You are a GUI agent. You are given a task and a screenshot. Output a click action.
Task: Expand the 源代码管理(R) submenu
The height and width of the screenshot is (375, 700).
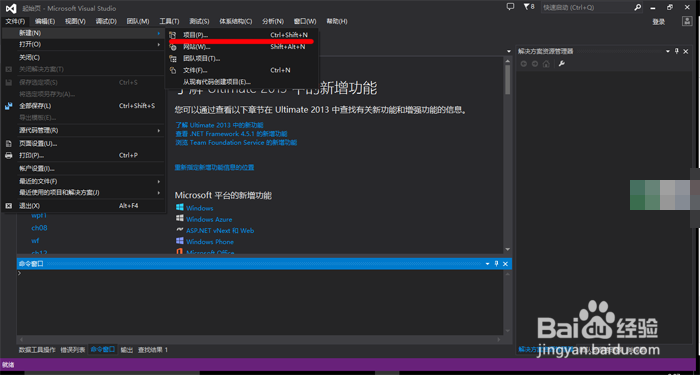coord(83,130)
